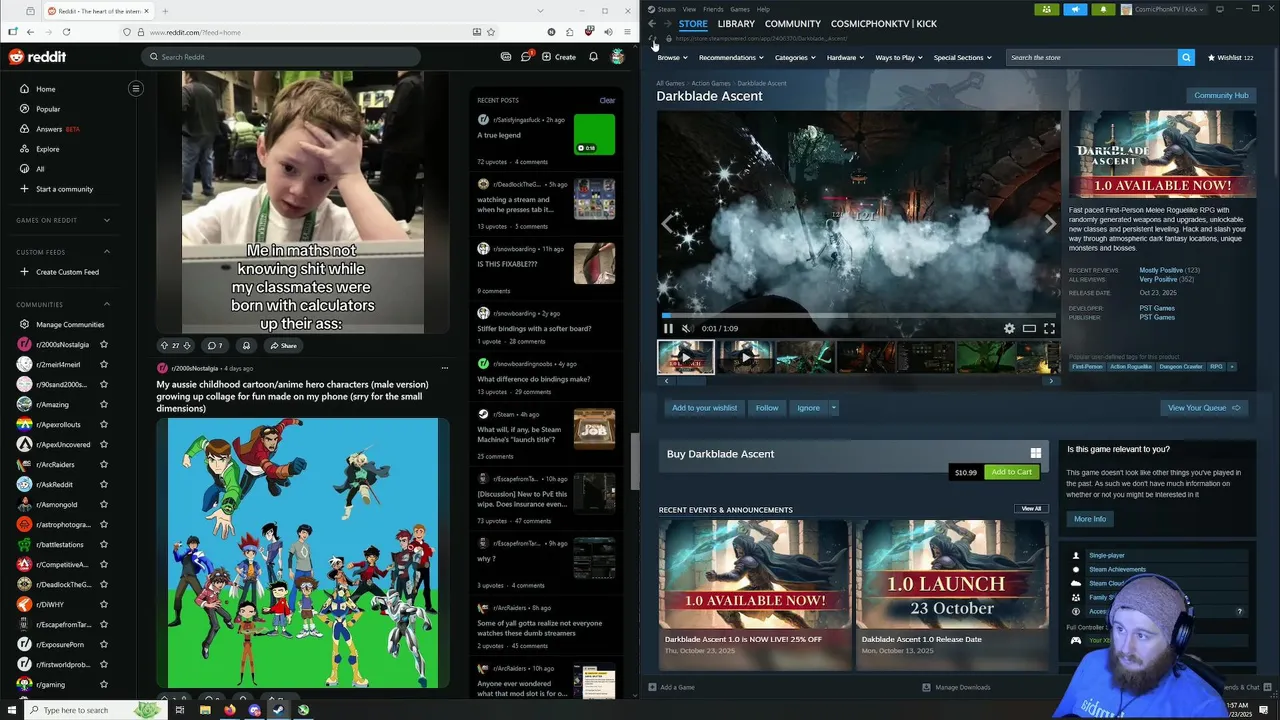Open the Firefox application menu
Image resolution: width=1280 pixels, height=720 pixels.
point(627,32)
